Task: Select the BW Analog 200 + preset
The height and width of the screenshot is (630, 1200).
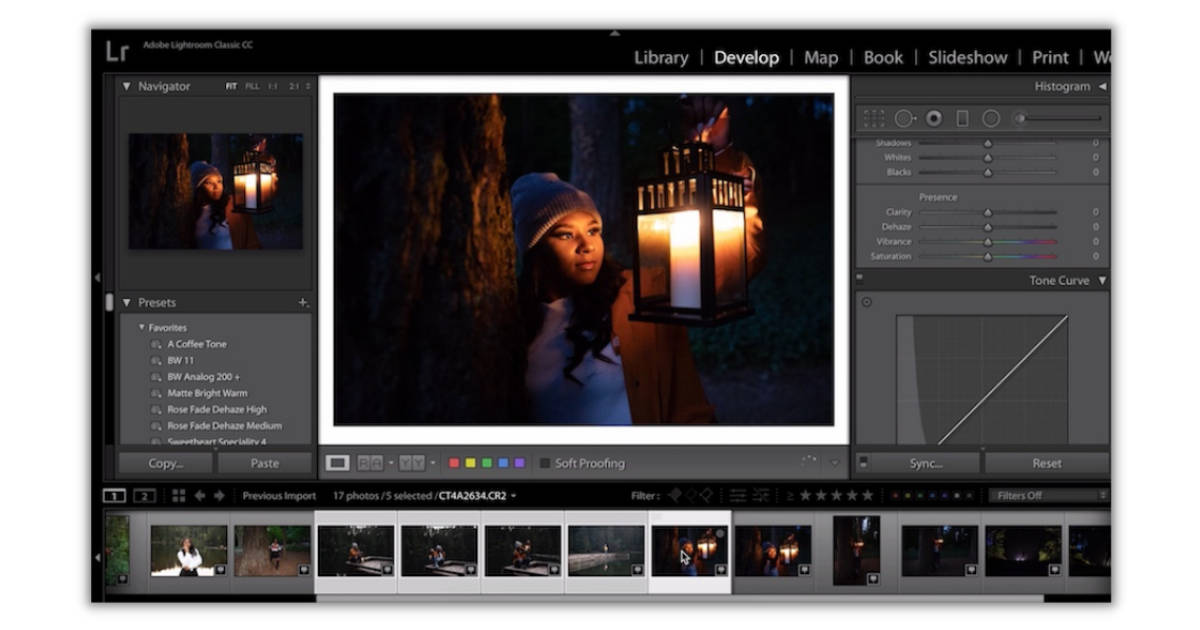Action: (203, 376)
